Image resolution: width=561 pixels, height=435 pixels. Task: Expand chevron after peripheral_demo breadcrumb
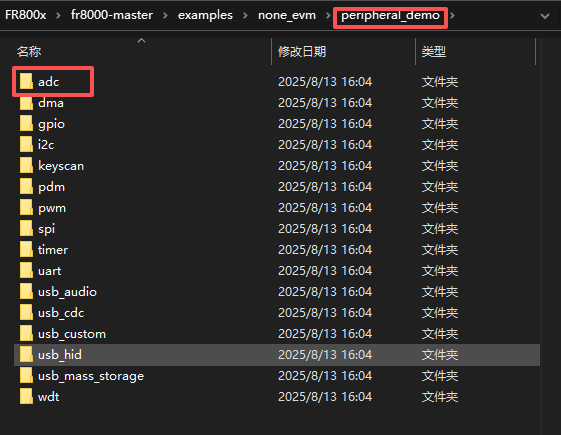[x=453, y=15]
